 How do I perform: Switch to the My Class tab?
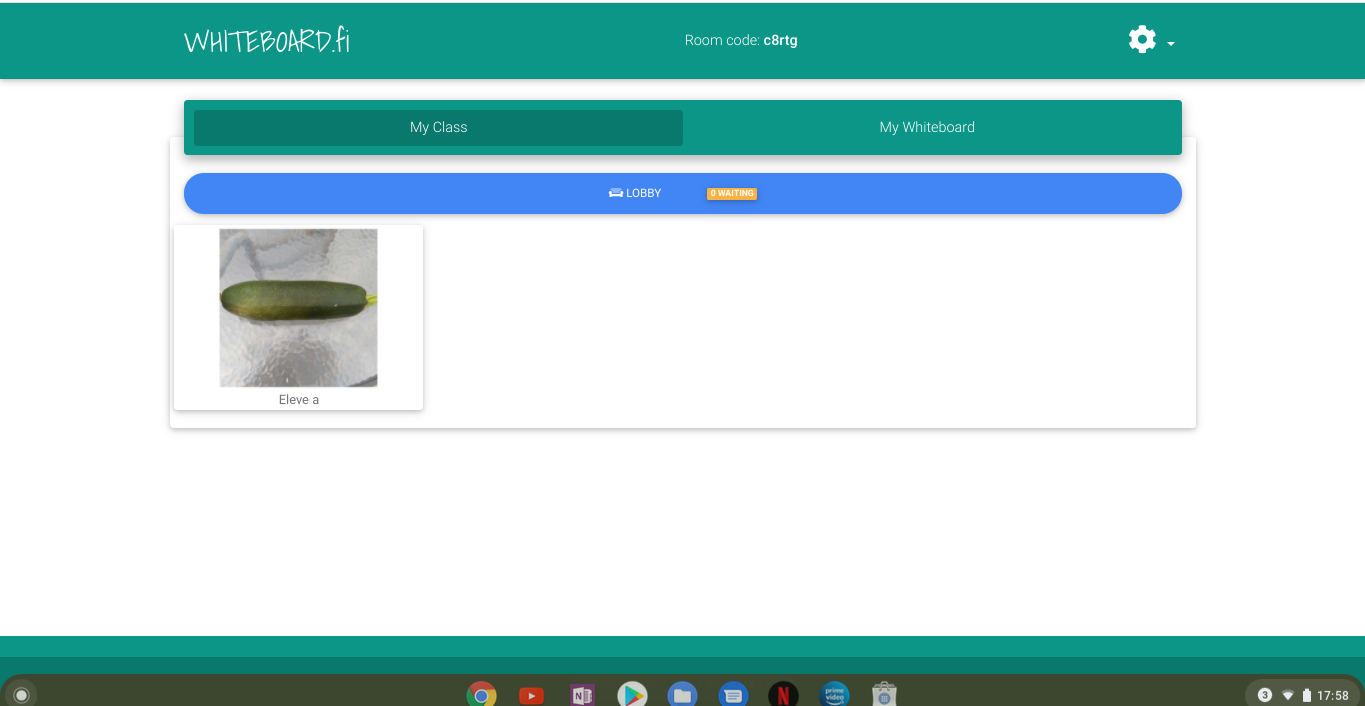coord(438,128)
